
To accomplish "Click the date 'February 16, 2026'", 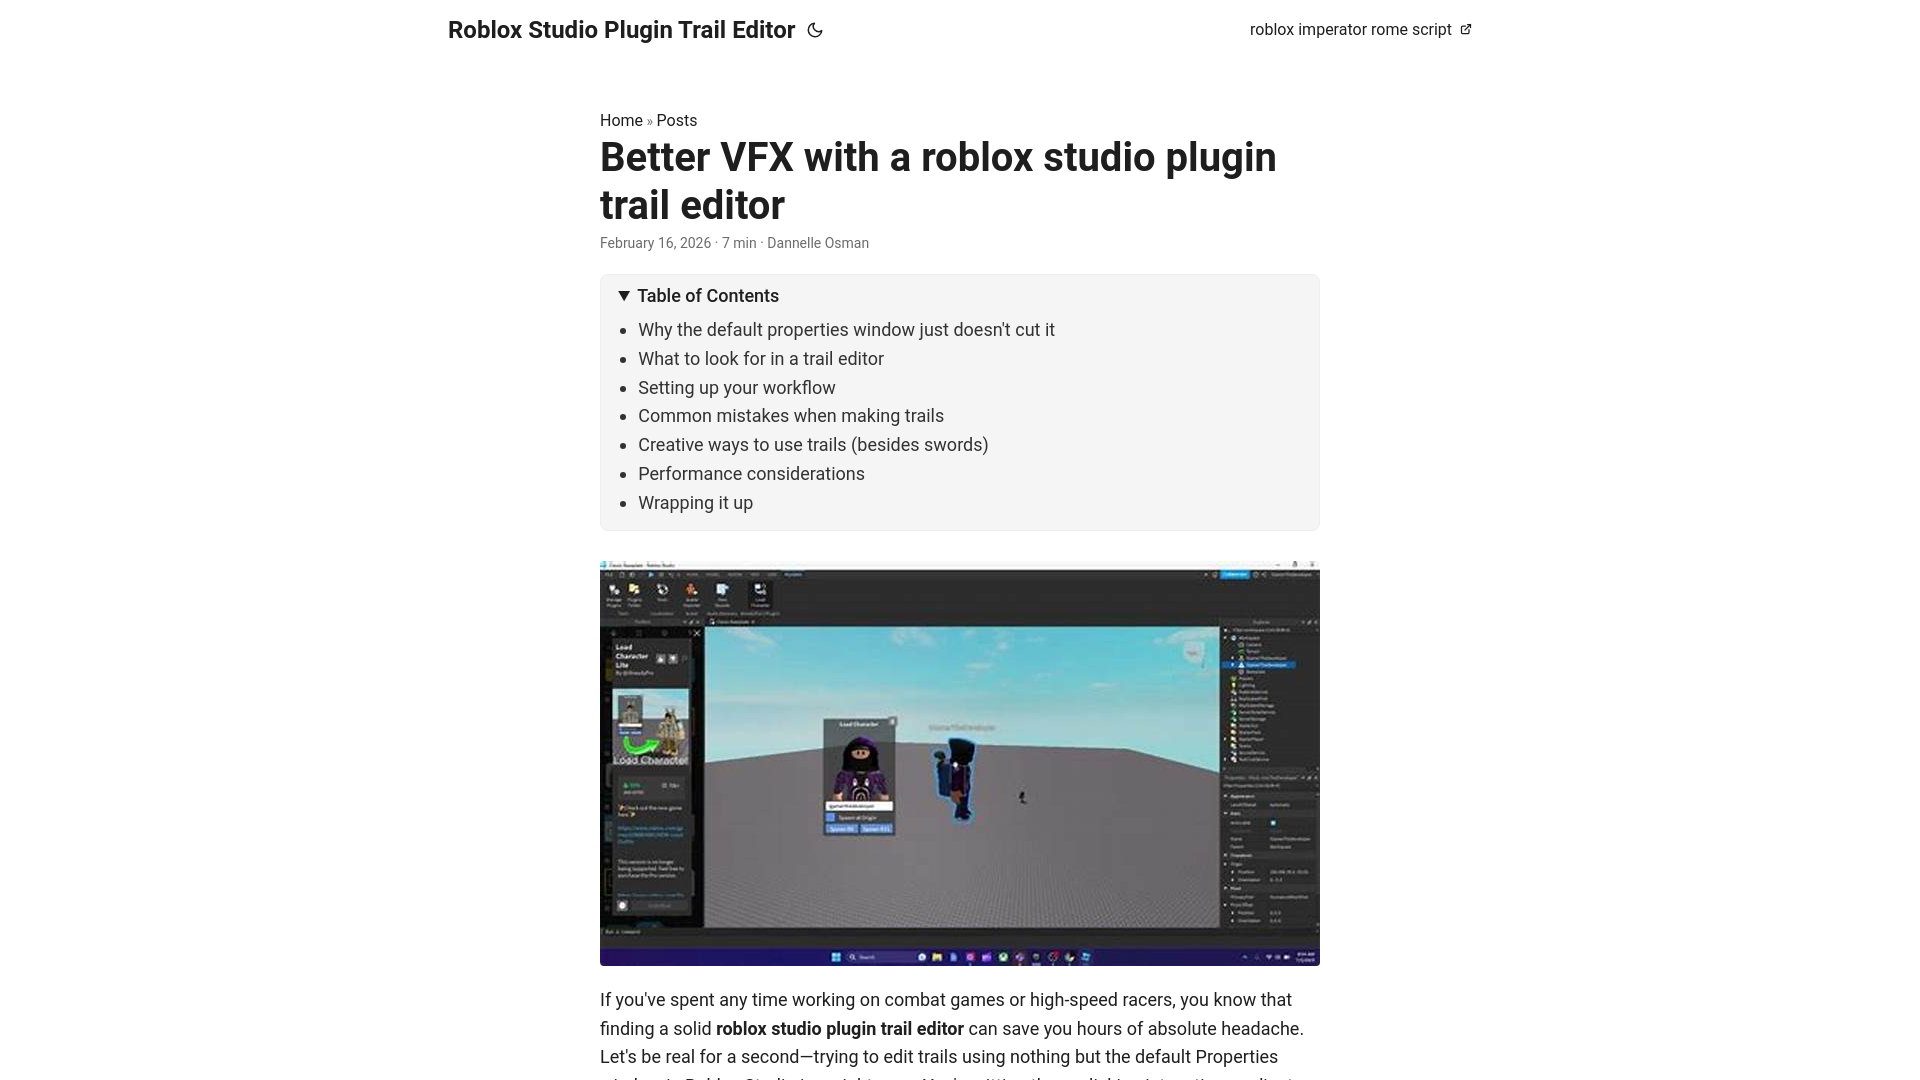I will click(655, 243).
